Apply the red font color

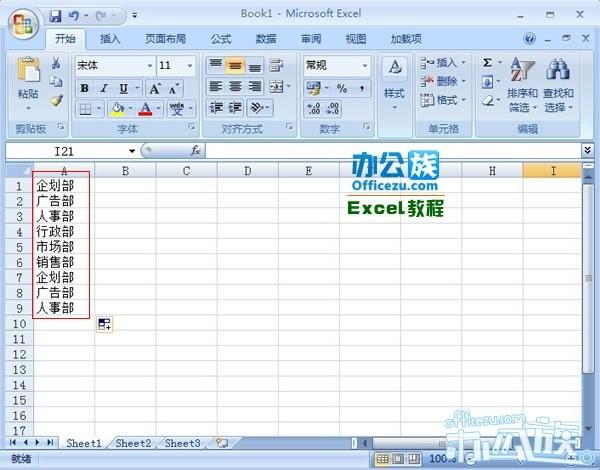(146, 109)
